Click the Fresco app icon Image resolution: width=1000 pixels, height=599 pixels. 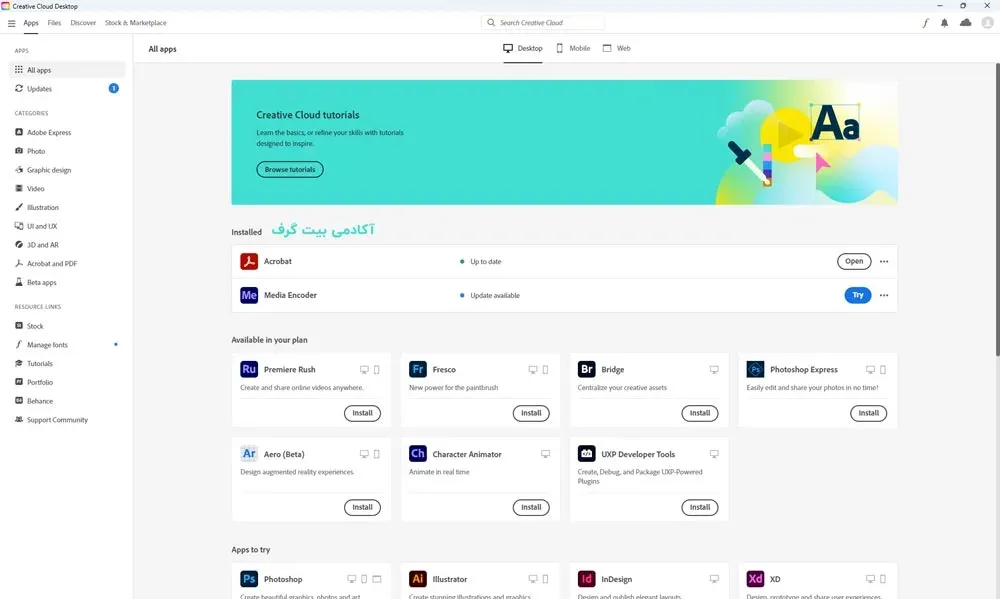coord(418,369)
